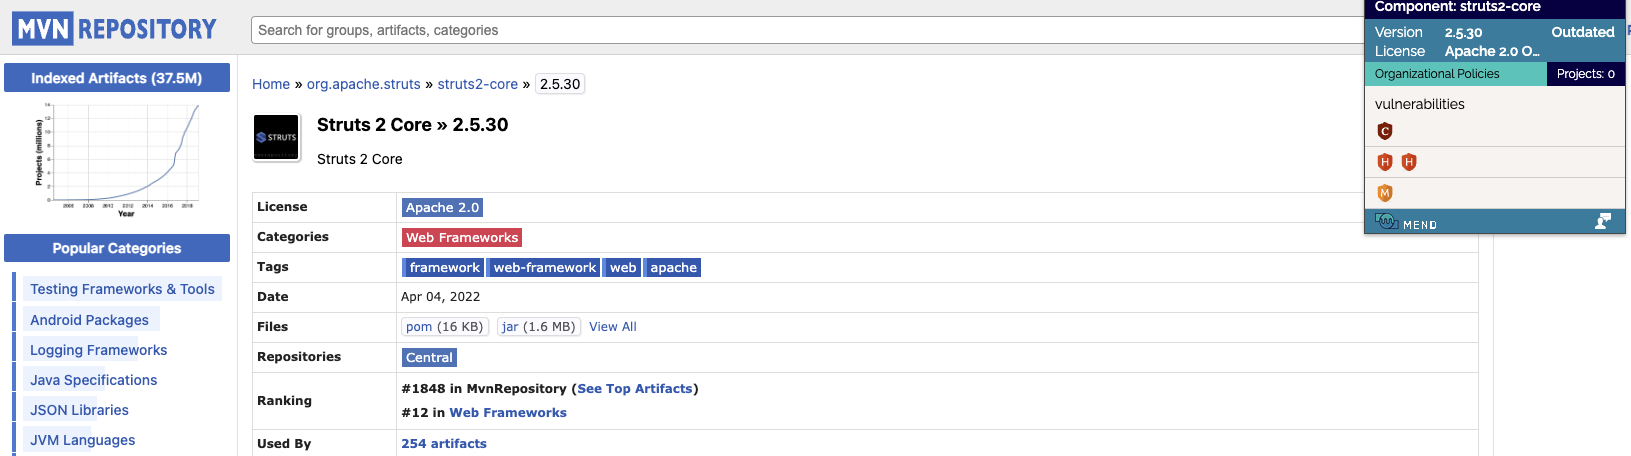Select the web-framework tag
Image resolution: width=1631 pixels, height=456 pixels.
pyautogui.click(x=544, y=268)
